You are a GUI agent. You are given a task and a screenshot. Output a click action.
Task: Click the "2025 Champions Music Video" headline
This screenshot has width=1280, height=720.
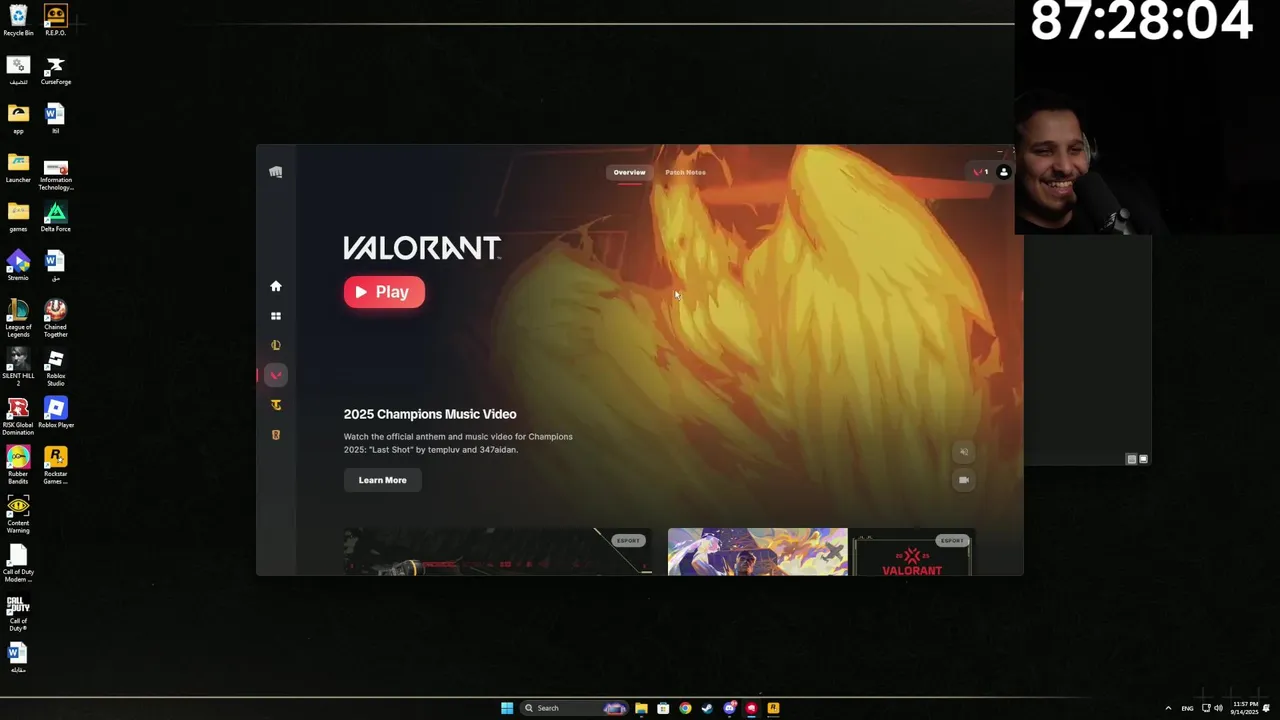click(430, 414)
